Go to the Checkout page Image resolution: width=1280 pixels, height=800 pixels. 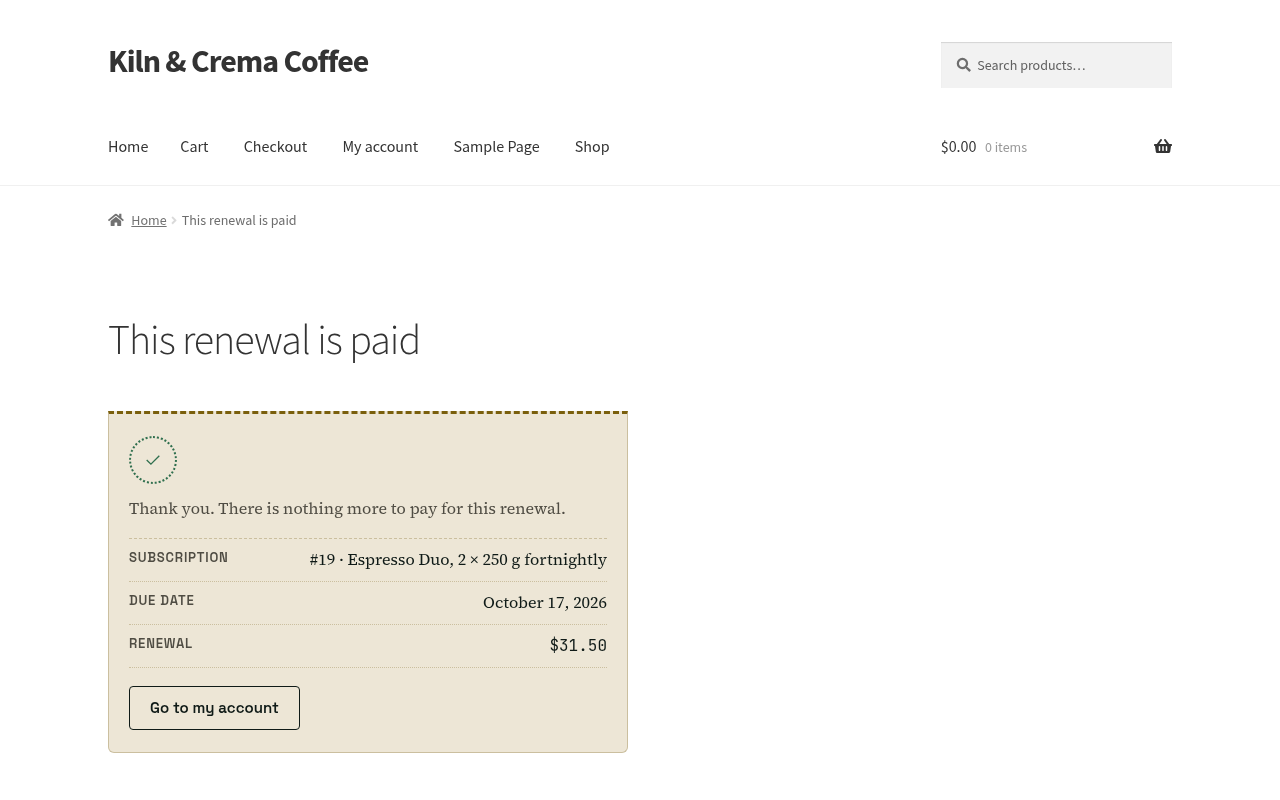click(x=275, y=146)
